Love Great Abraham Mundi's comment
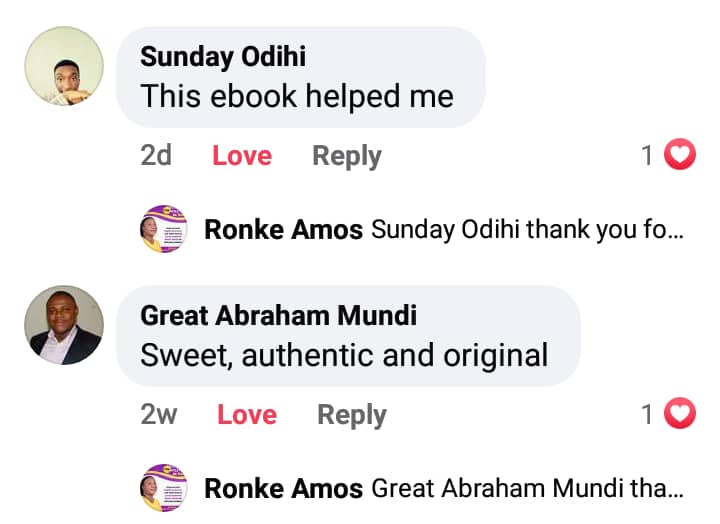This screenshot has height=524, width=720. (246, 414)
